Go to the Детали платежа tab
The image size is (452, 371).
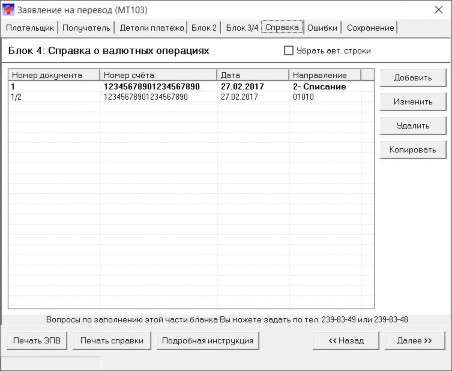tap(152, 28)
